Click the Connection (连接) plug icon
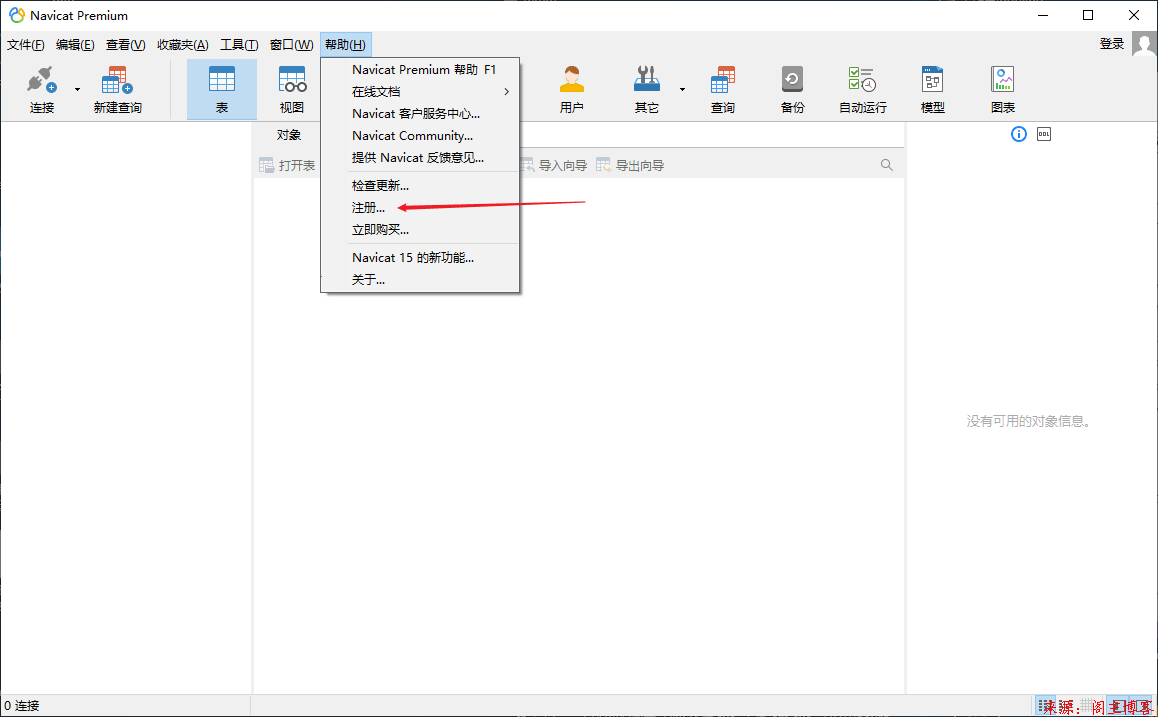Screen dimensions: 1158x717 pyautogui.click(x=42, y=80)
